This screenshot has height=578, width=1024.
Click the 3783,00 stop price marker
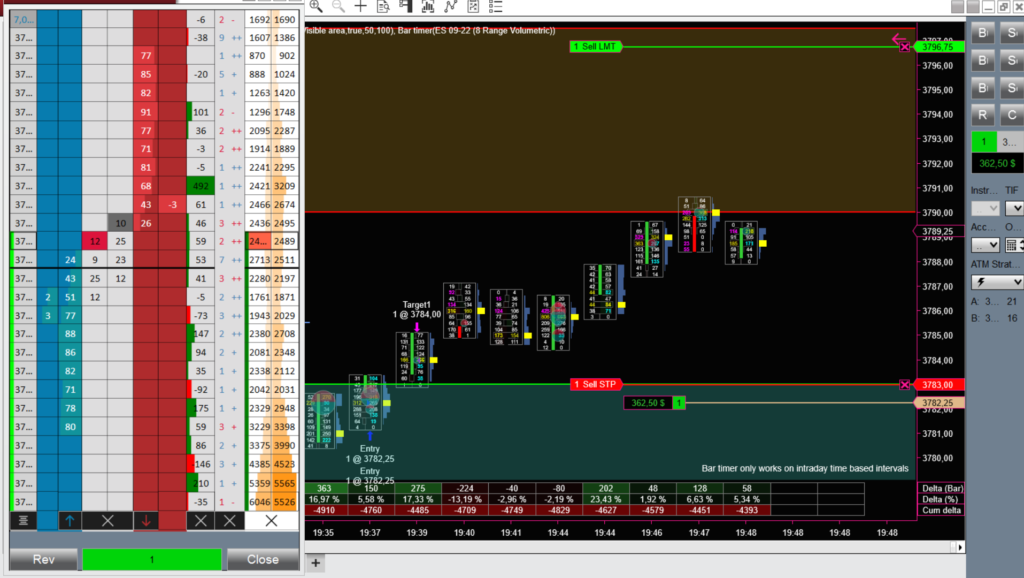939,385
